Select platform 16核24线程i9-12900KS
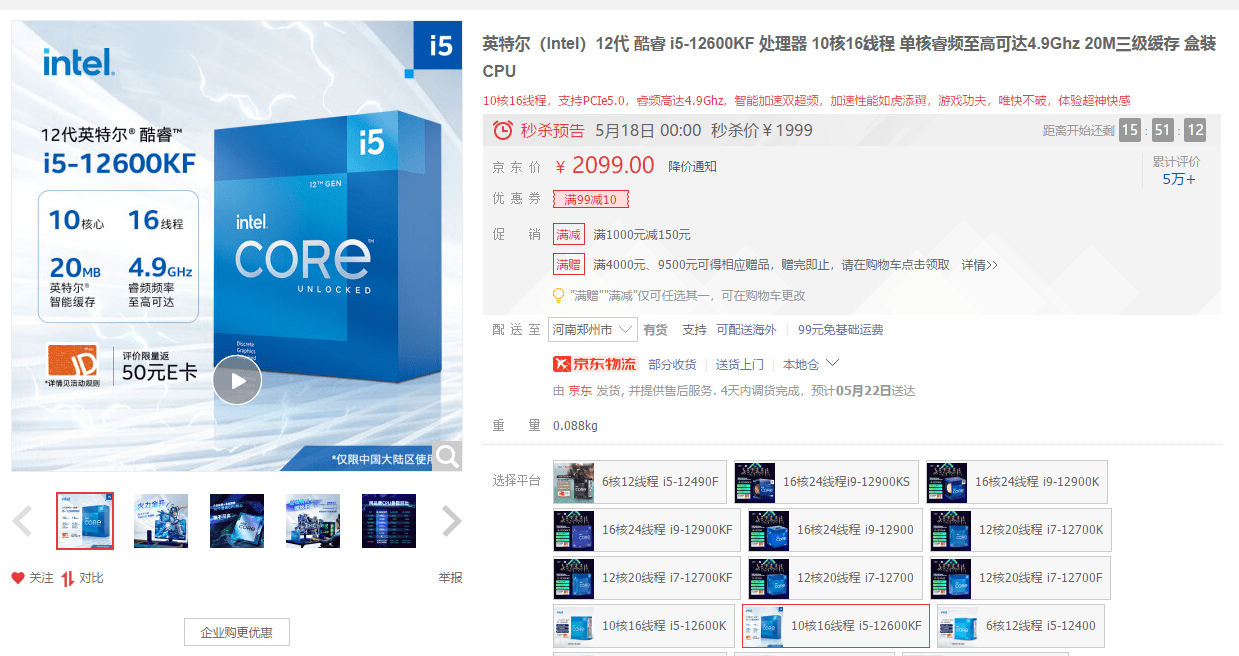This screenshot has height=656, width=1239. pyautogui.click(x=826, y=482)
